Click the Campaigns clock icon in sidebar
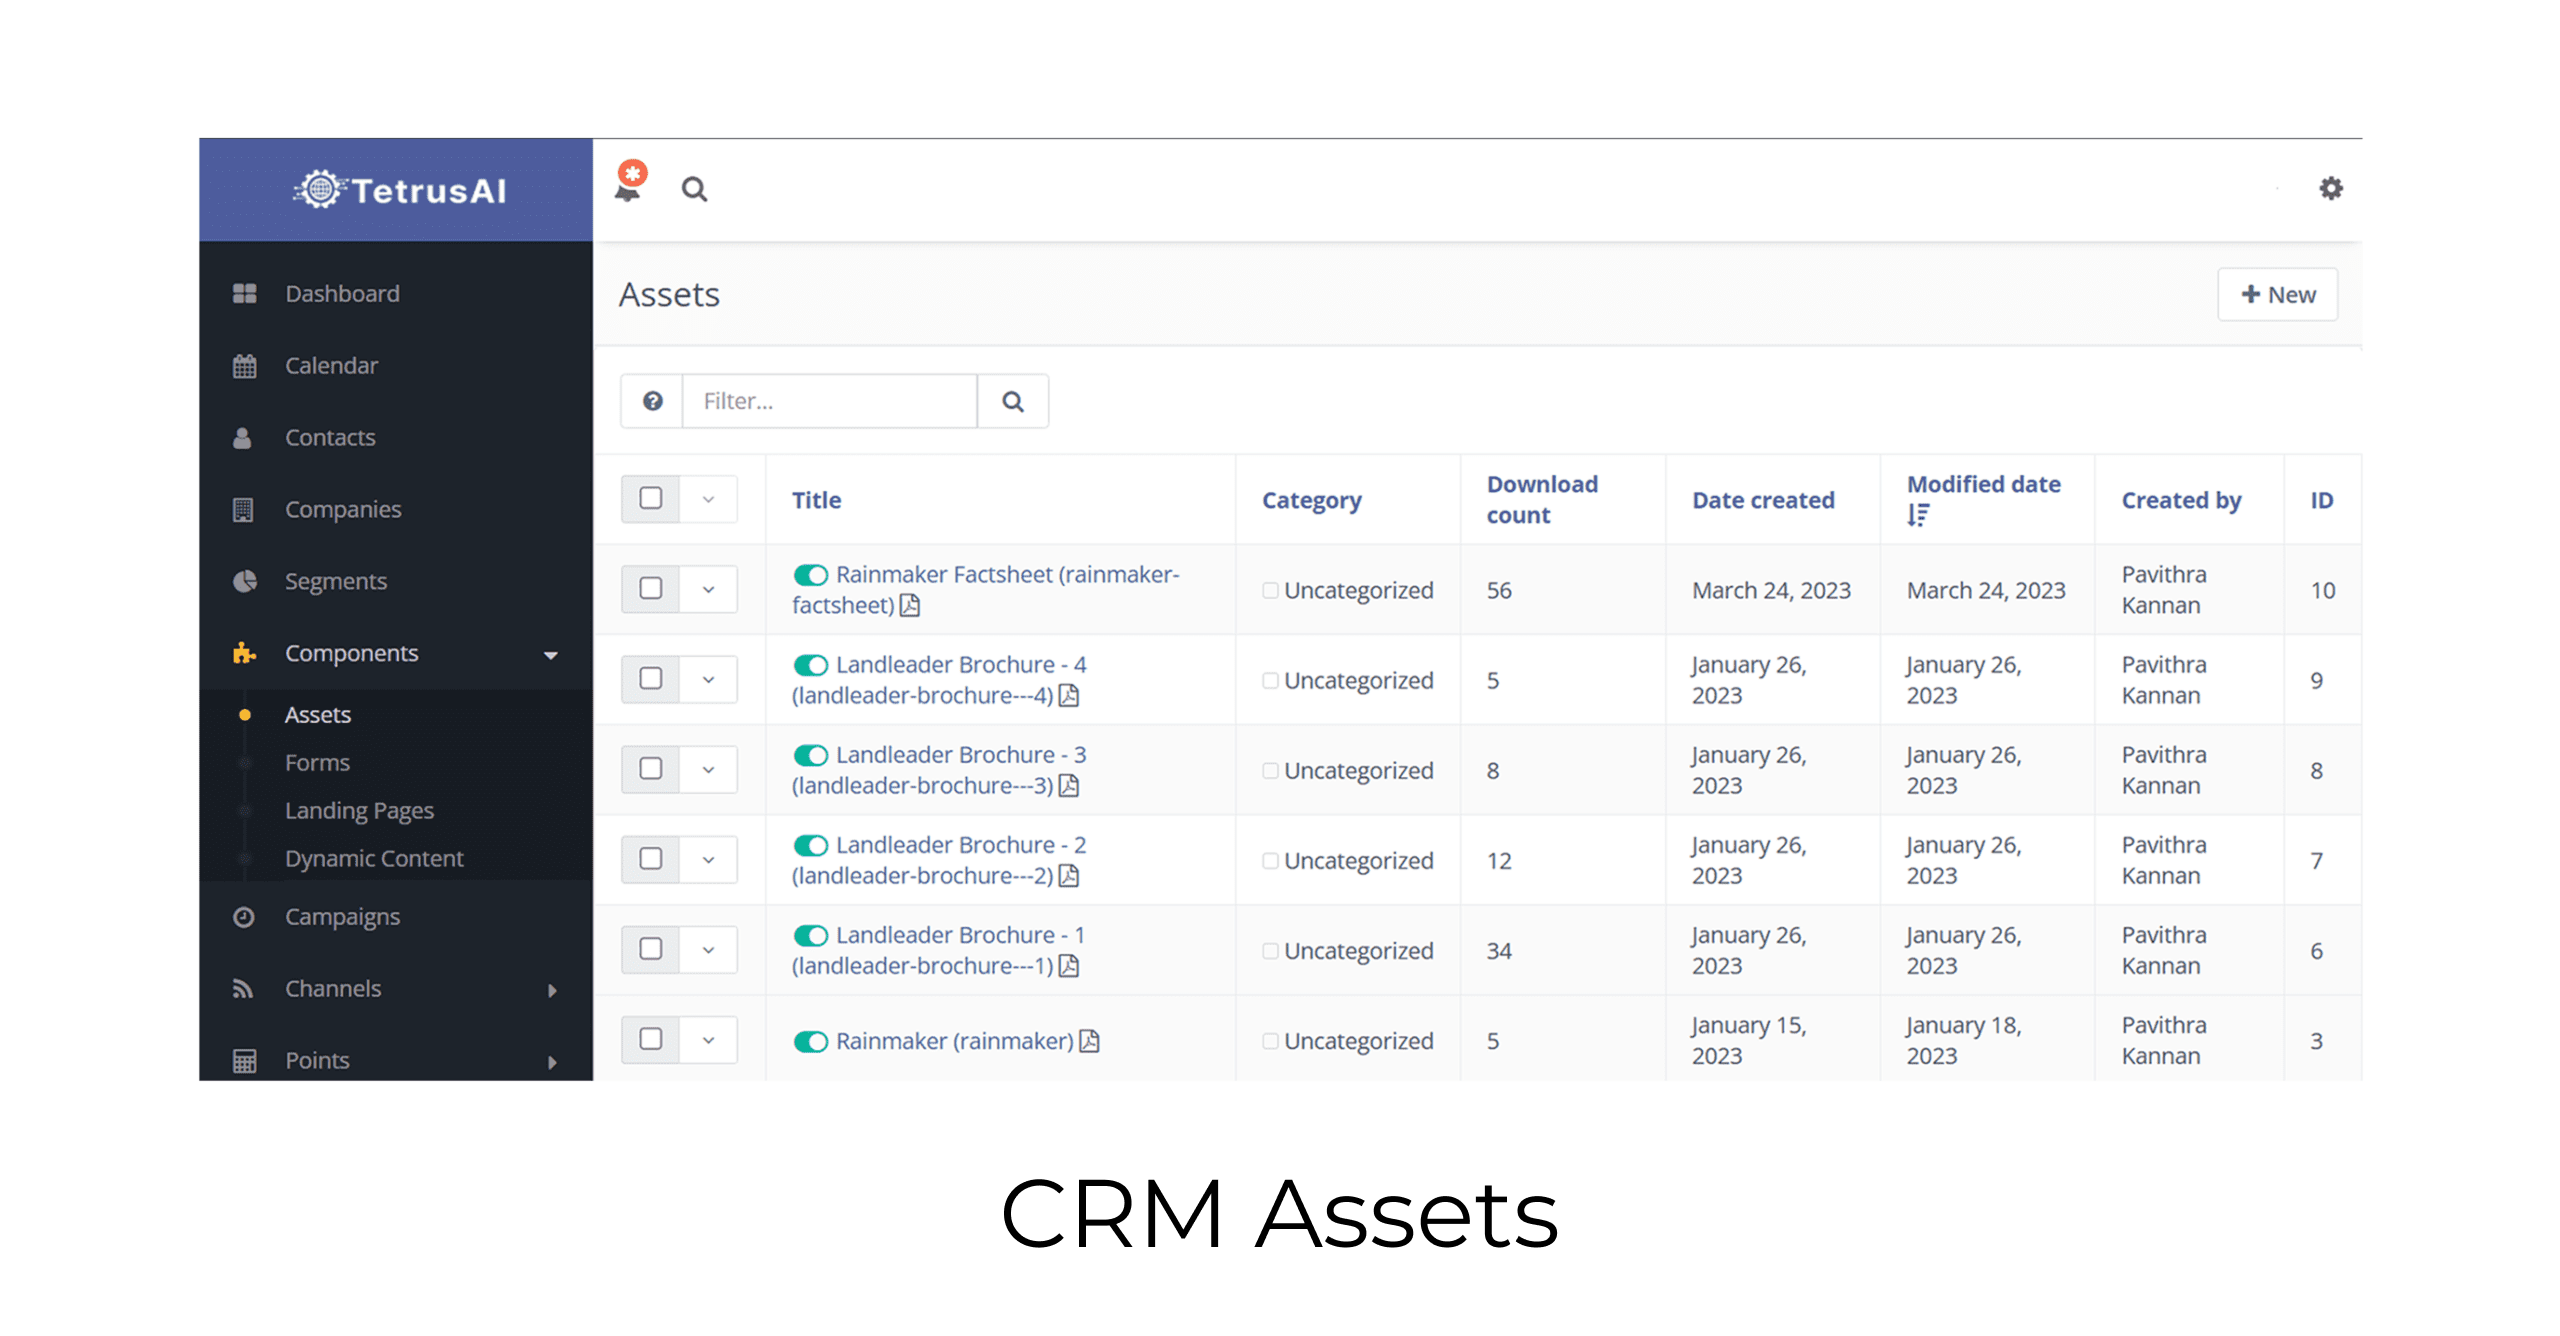This screenshot has width=2560, height=1336. tap(243, 916)
